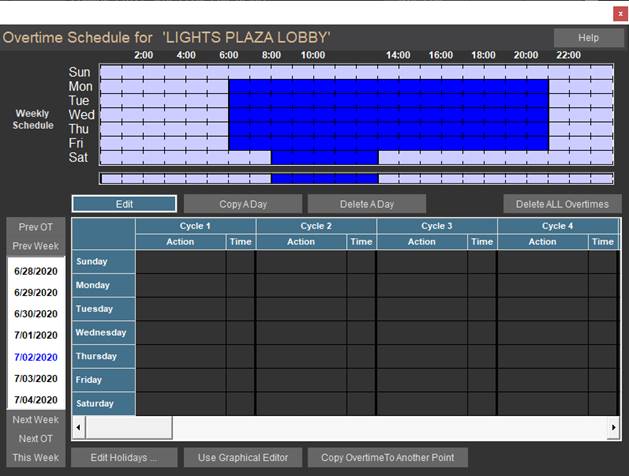Go to Prev OT
629x476 pixels.
35,227
